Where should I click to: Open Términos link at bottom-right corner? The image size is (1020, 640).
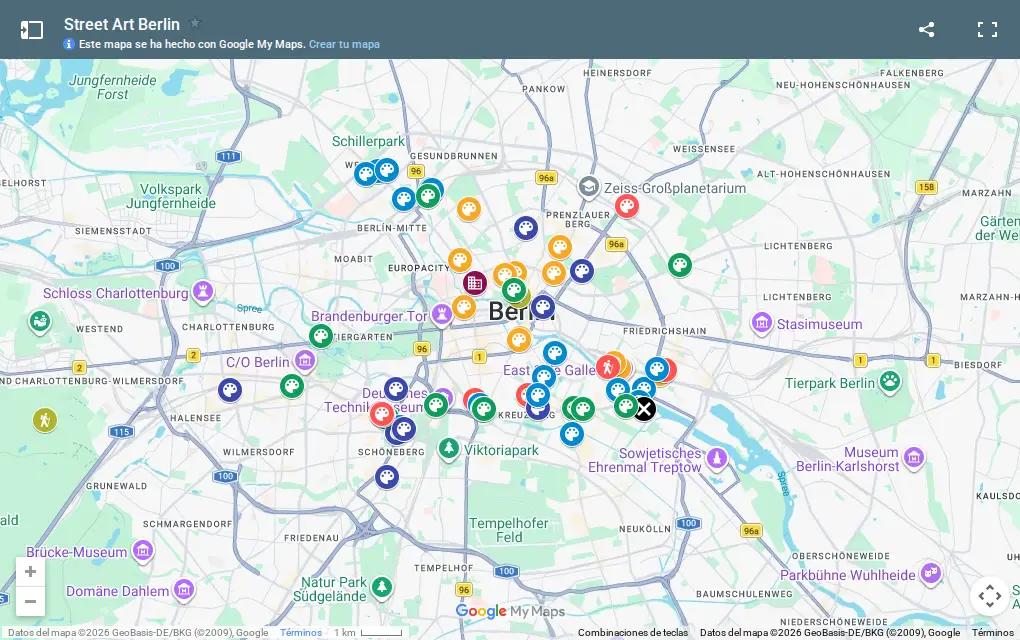pyautogui.click(x=993, y=632)
